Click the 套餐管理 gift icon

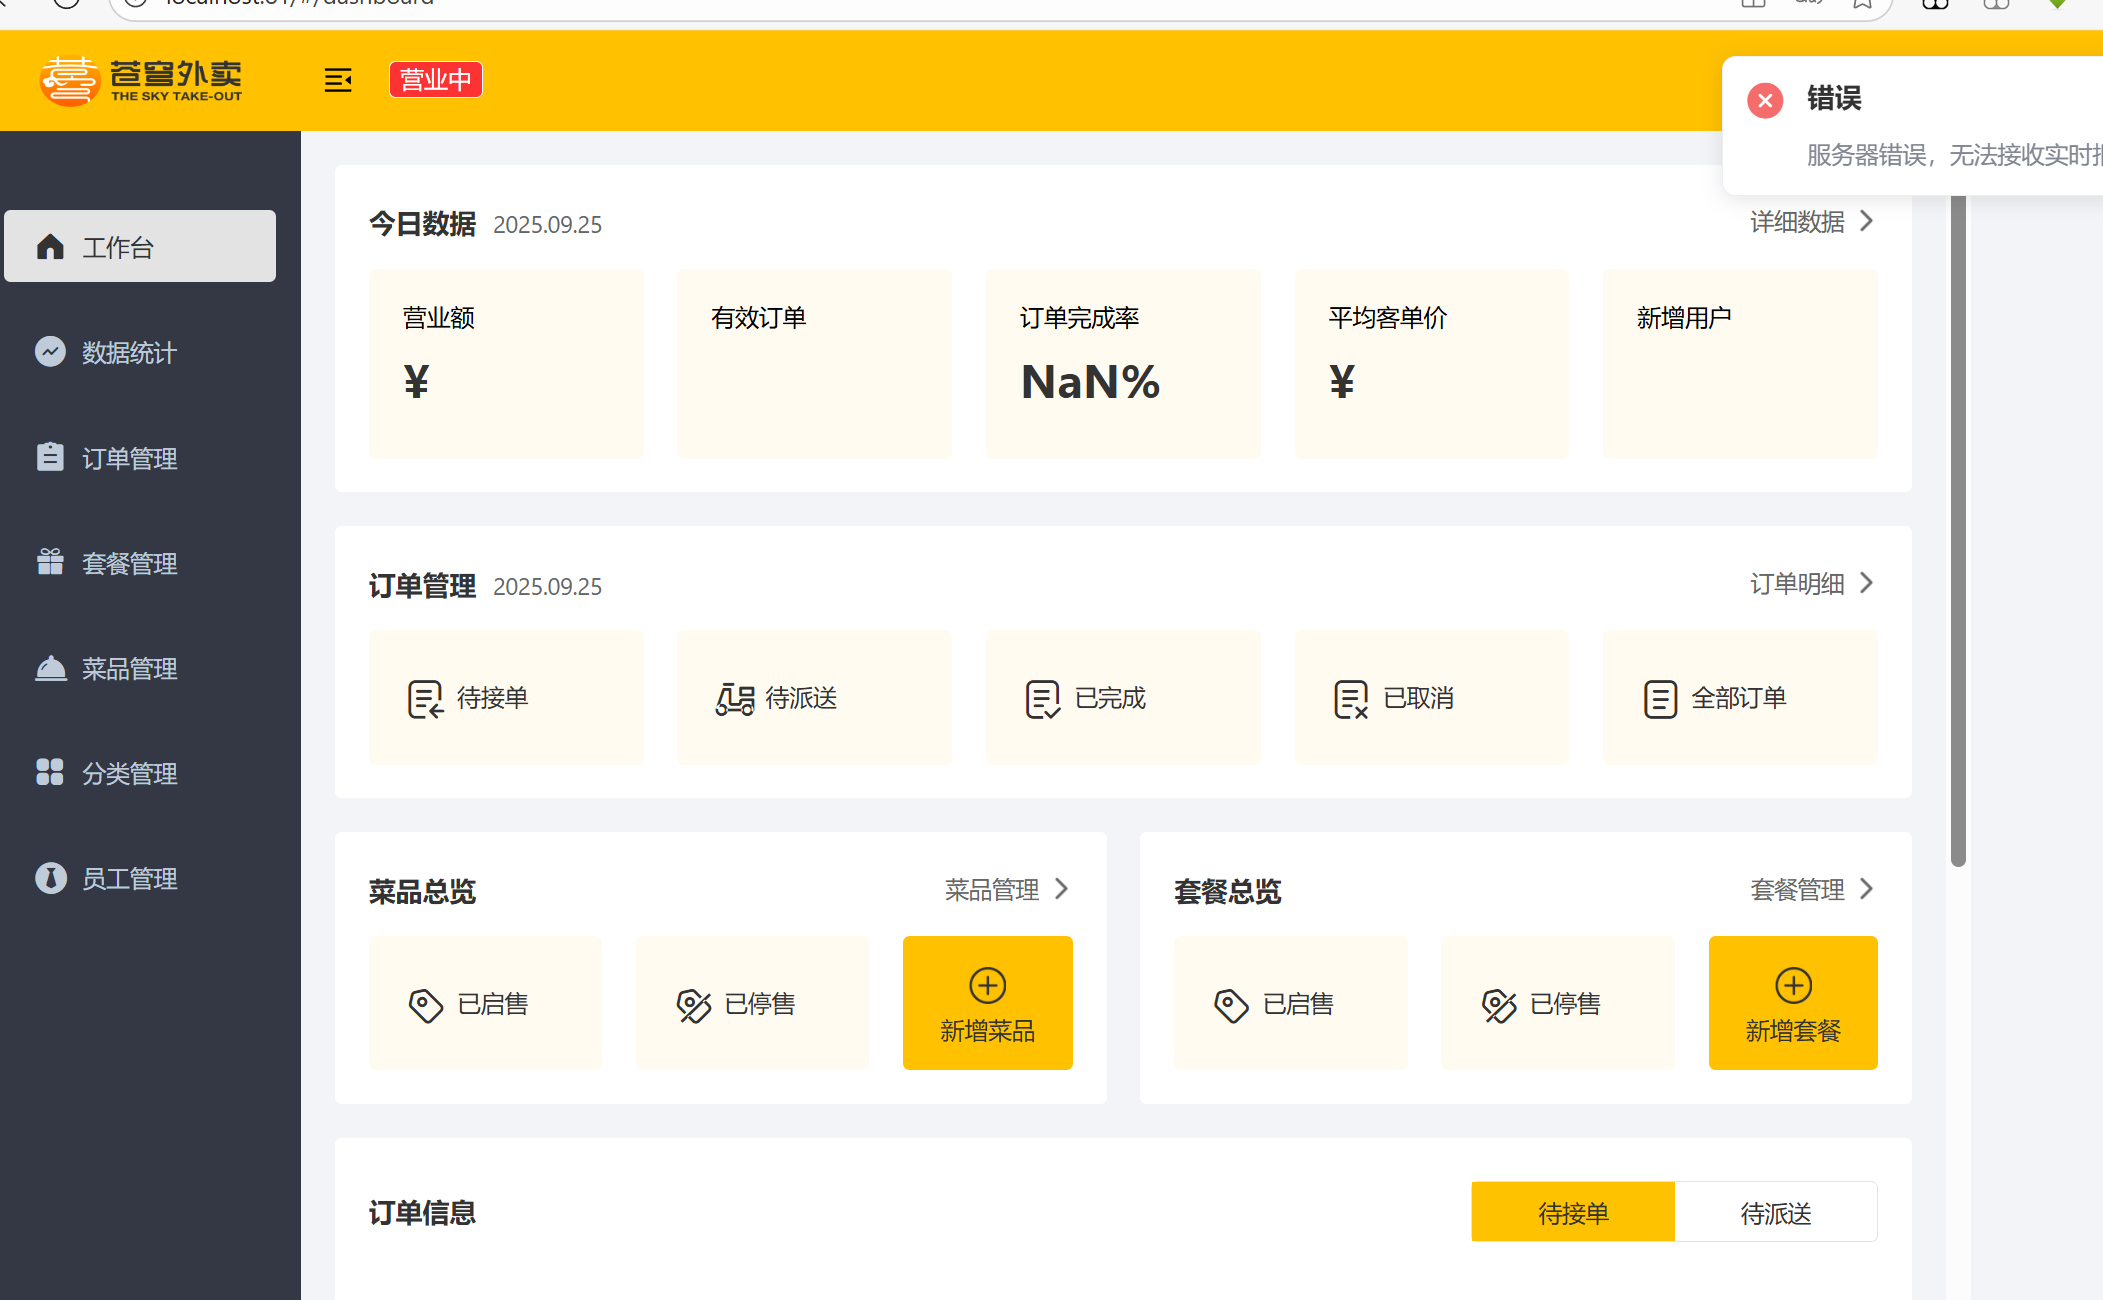(50, 562)
